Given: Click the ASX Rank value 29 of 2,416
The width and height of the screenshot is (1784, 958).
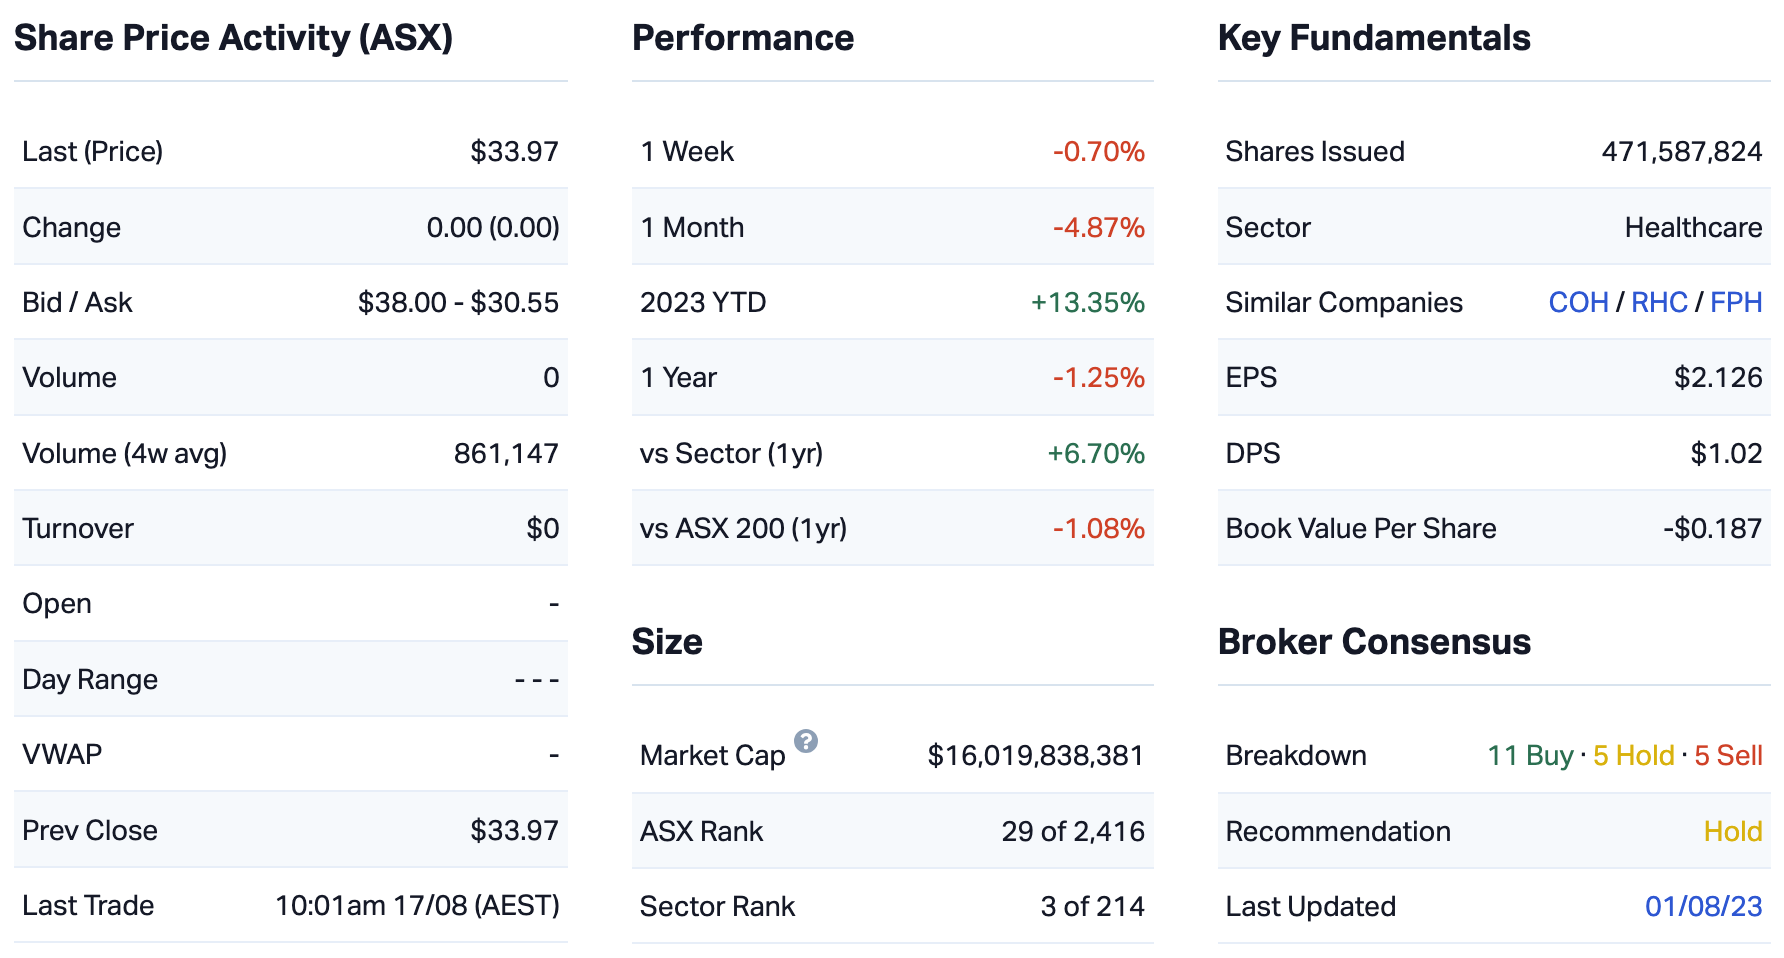Looking at the screenshot, I should (1073, 831).
